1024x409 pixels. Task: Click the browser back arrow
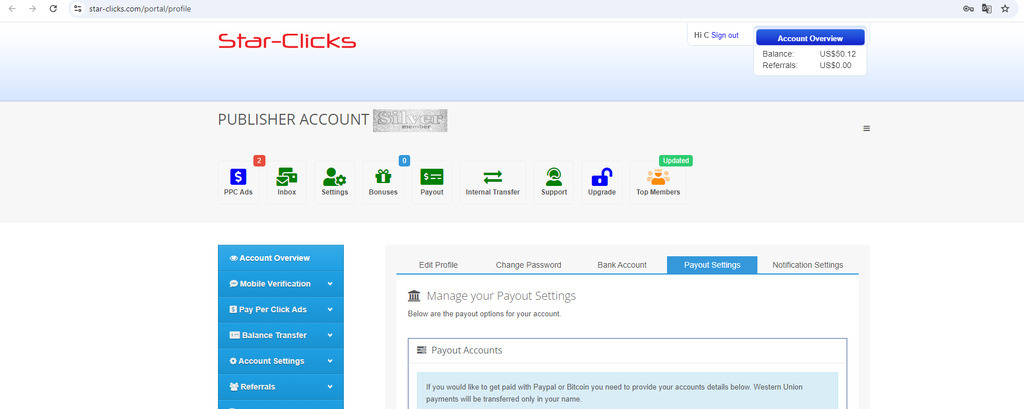tap(12, 8)
